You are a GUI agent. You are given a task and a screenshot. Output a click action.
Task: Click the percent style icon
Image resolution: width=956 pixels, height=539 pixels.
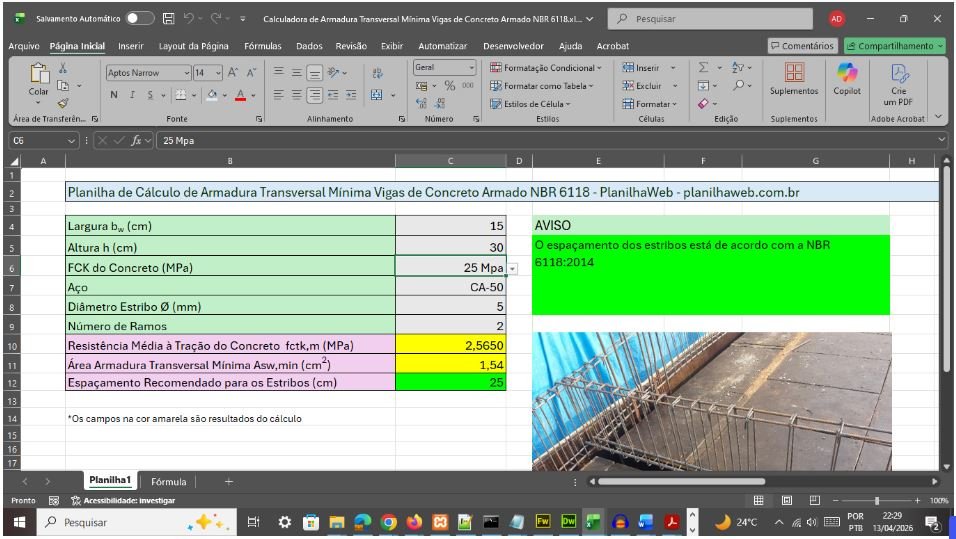click(x=450, y=86)
